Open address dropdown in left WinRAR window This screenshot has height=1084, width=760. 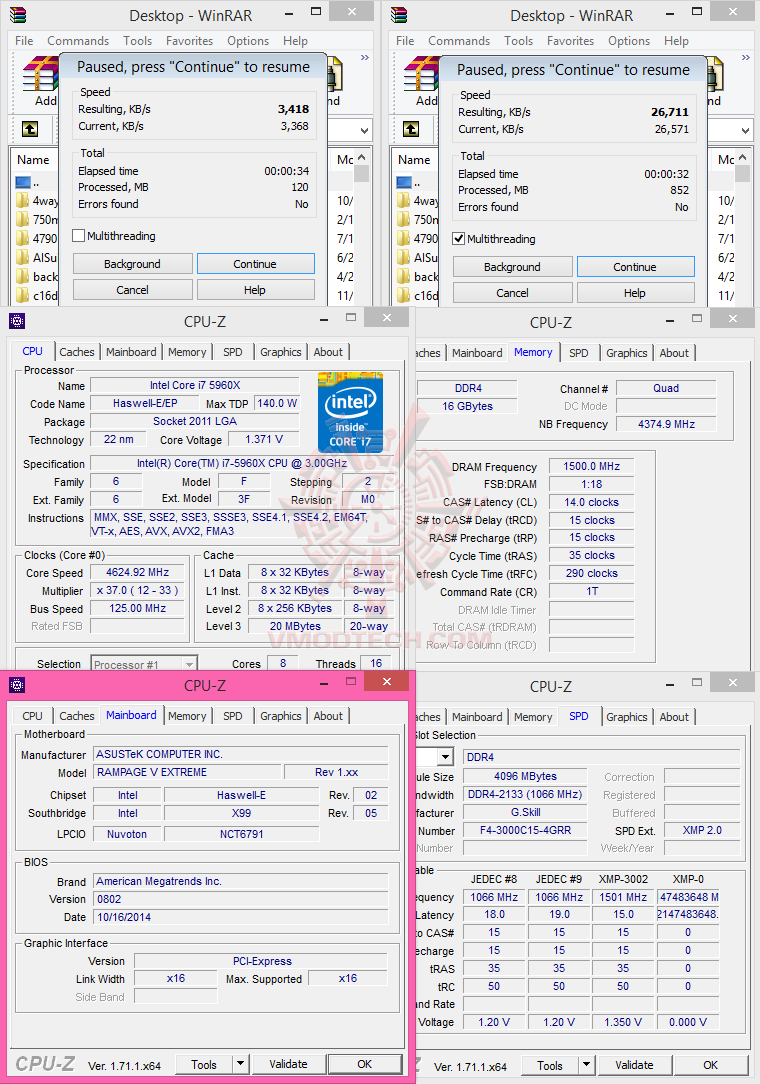pos(364,130)
